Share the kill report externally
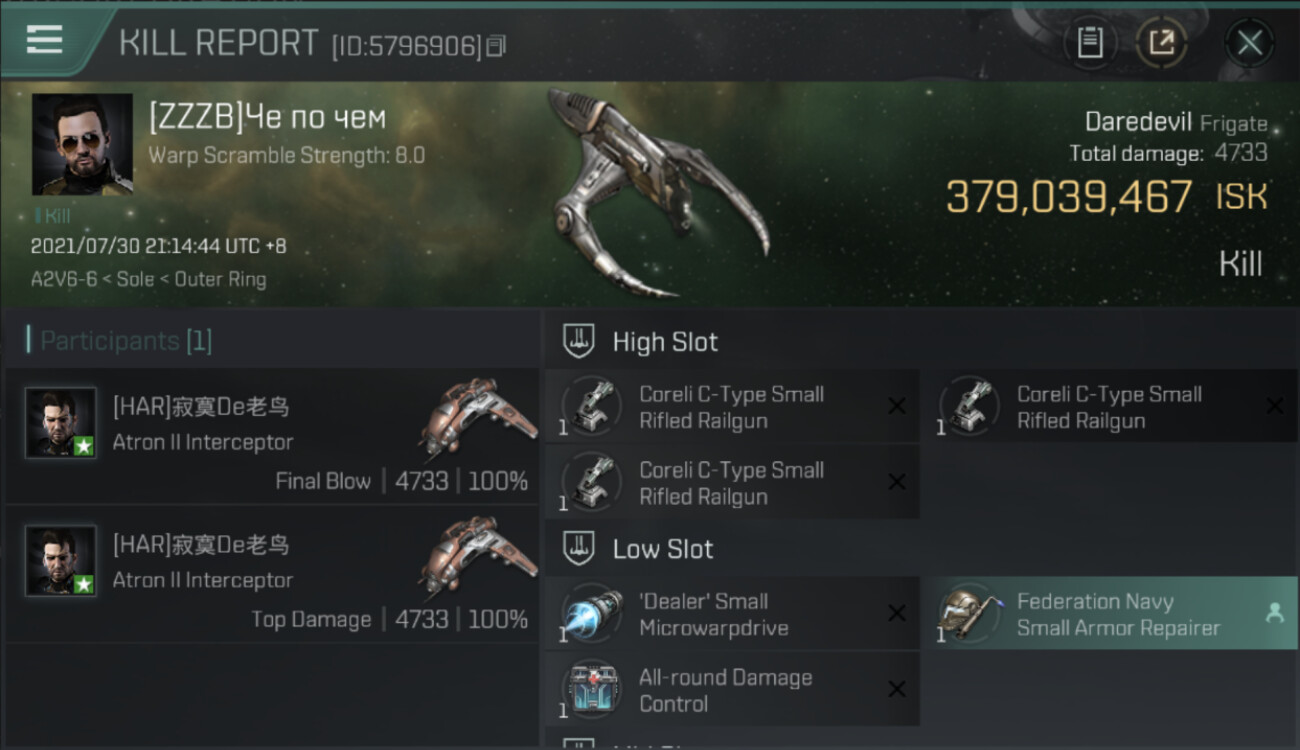 tap(1162, 42)
